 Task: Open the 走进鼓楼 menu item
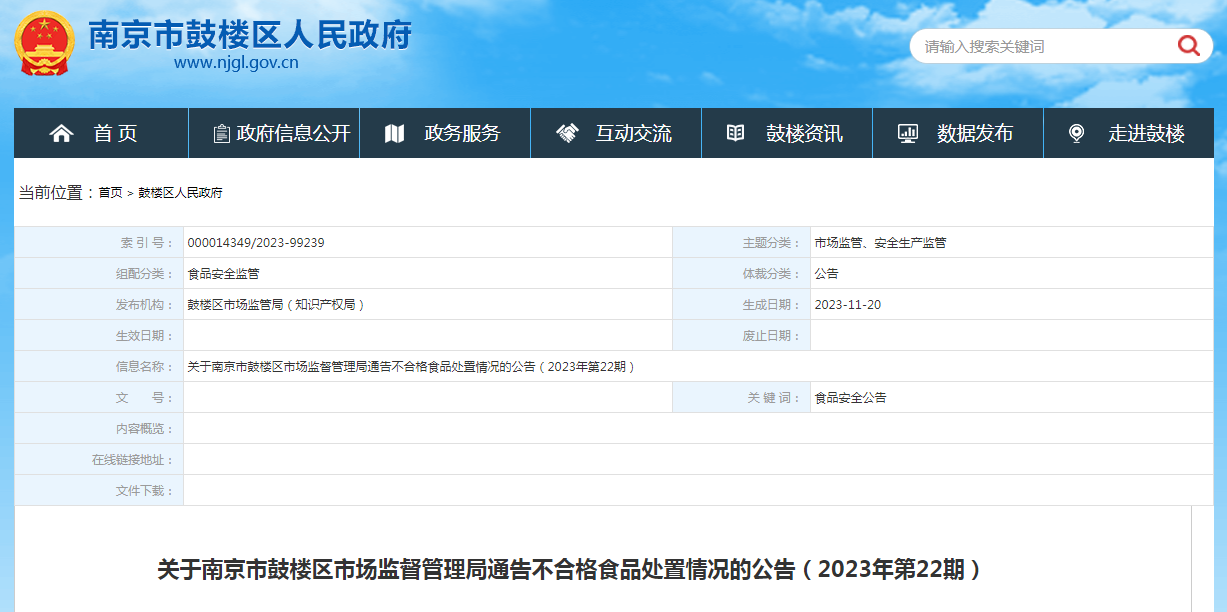(x=1146, y=133)
